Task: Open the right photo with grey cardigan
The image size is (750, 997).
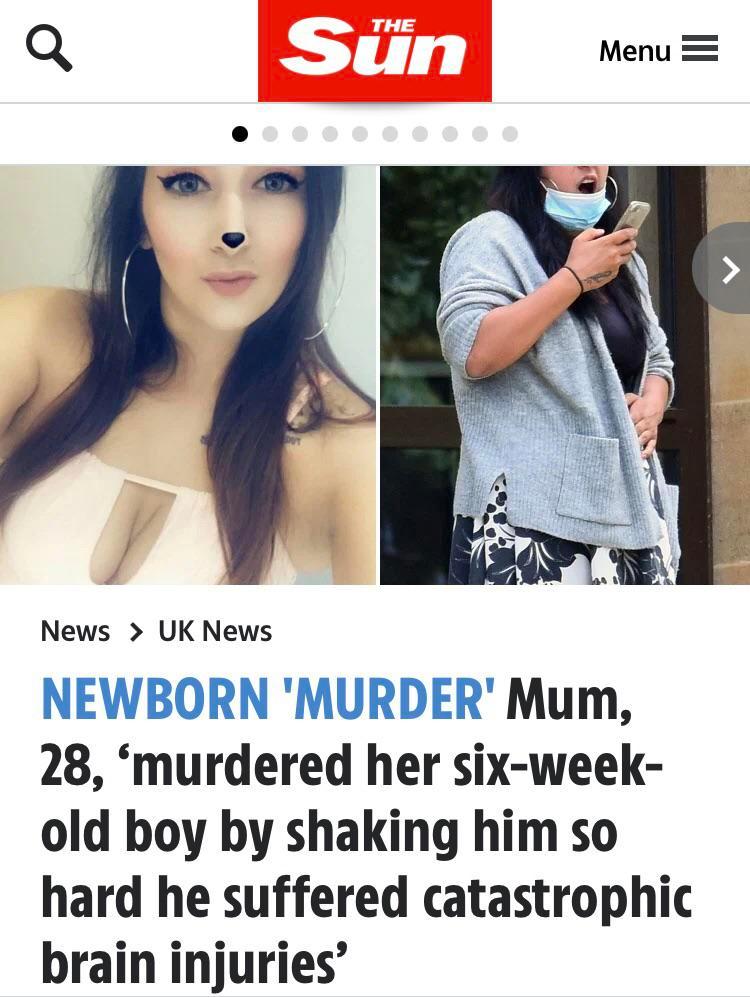Action: coord(565,375)
